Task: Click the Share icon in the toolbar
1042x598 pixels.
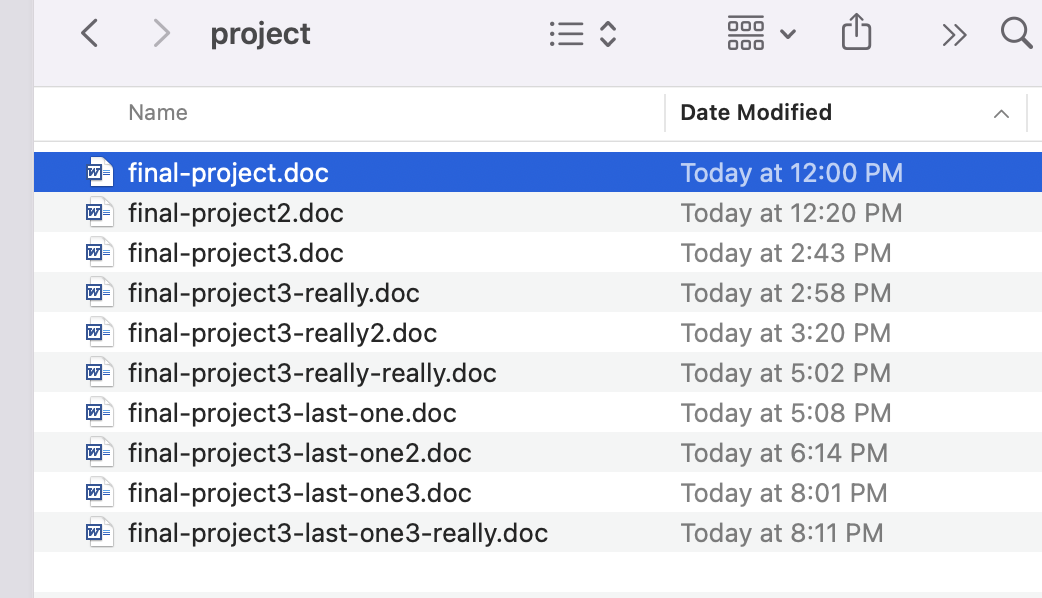Action: pos(856,33)
